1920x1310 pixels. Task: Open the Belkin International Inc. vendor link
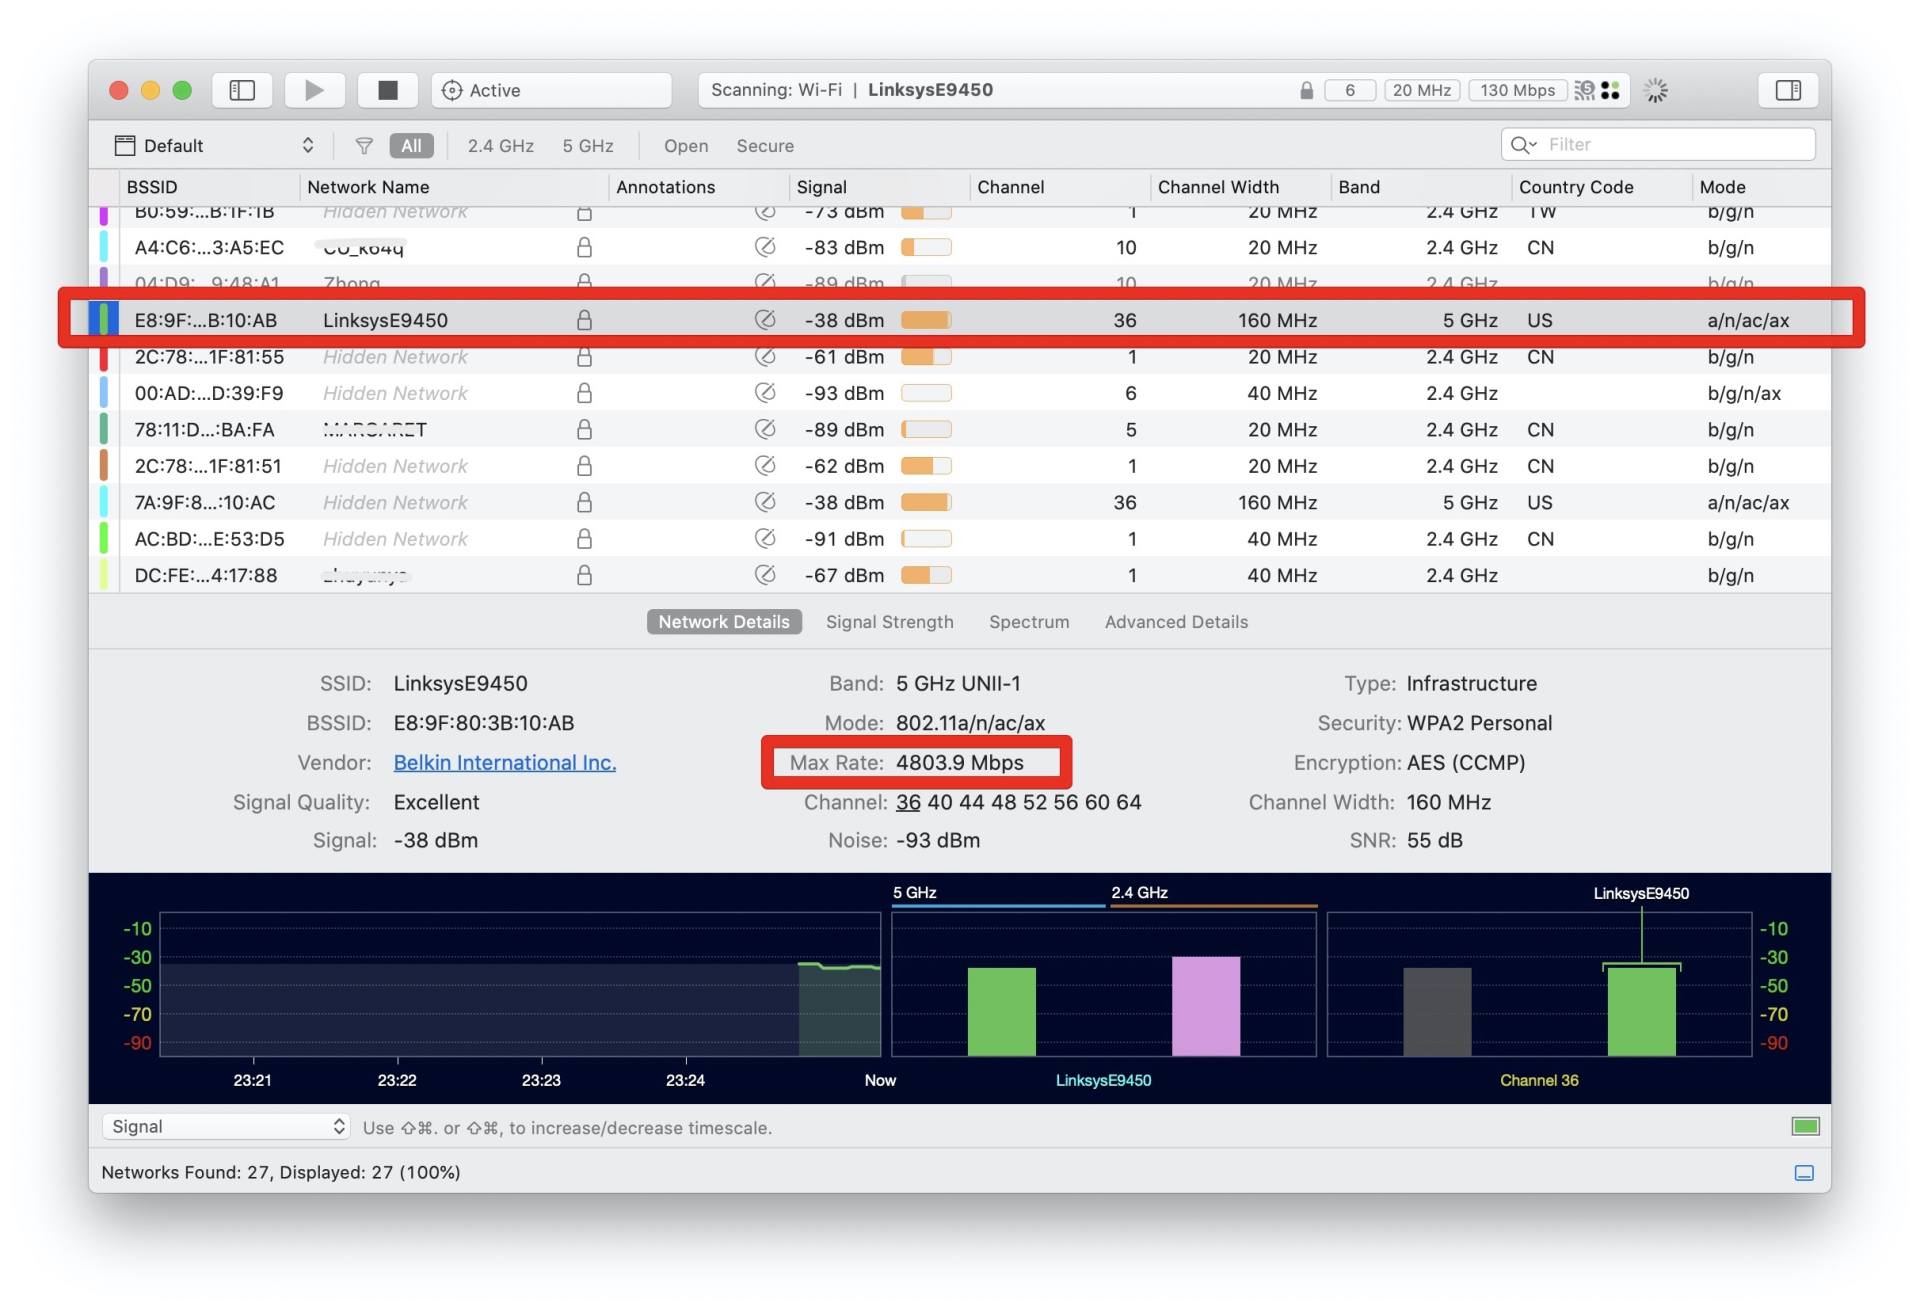click(504, 763)
